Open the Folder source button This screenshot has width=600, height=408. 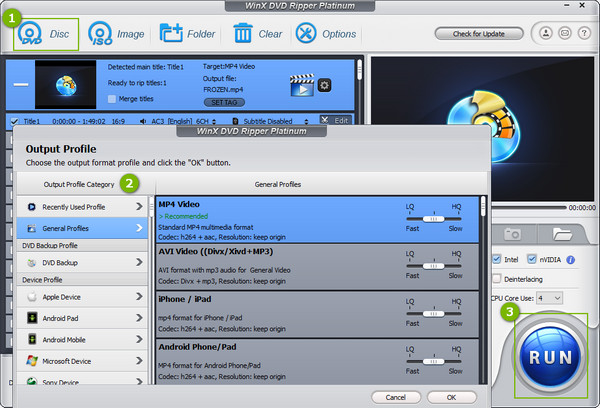tap(187, 34)
